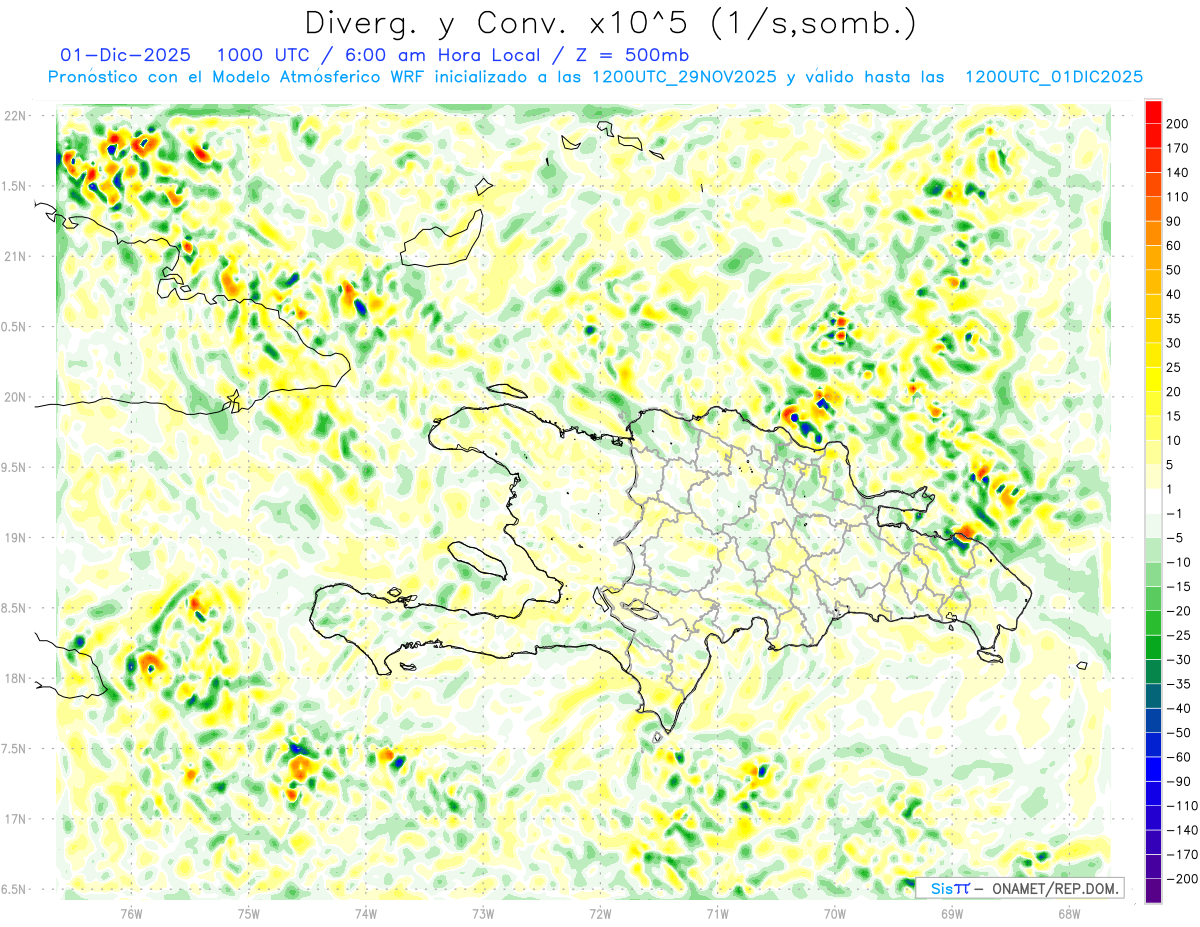Click the colorbar label '-50'
1200x927 pixels.
(1180, 733)
